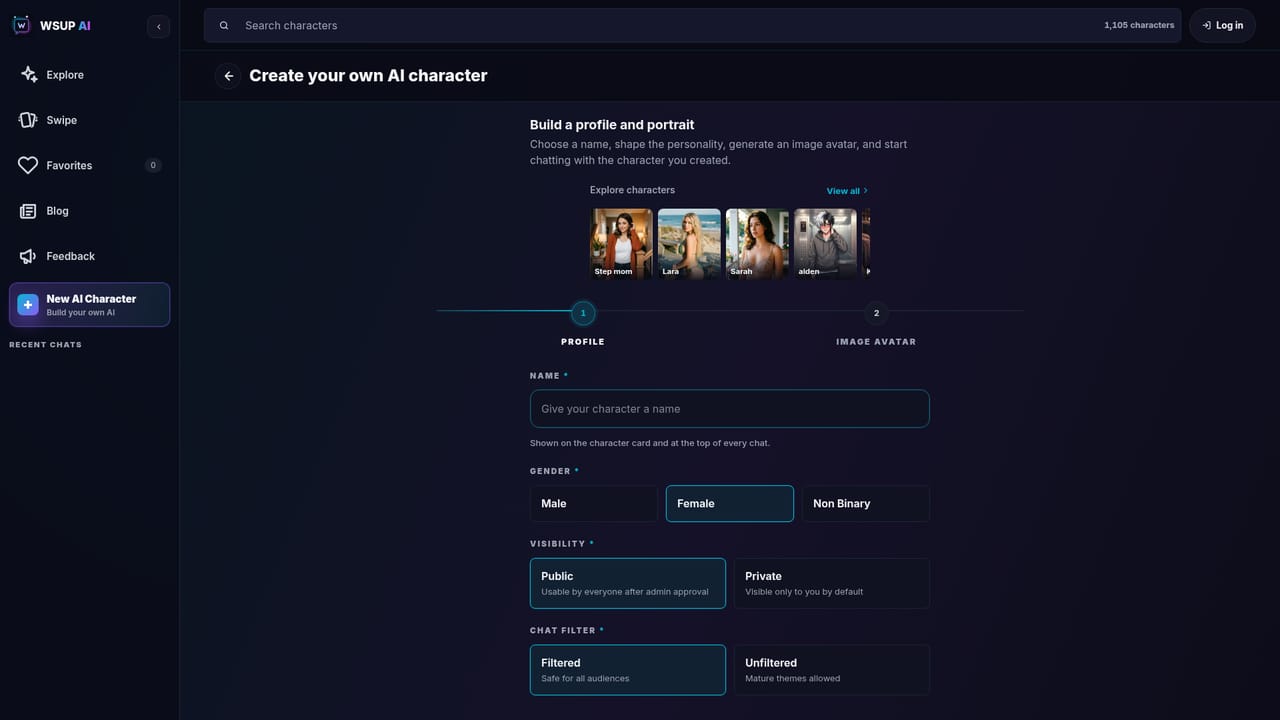The image size is (1280, 720).
Task: Focus the Search characters field
Action: 692,25
